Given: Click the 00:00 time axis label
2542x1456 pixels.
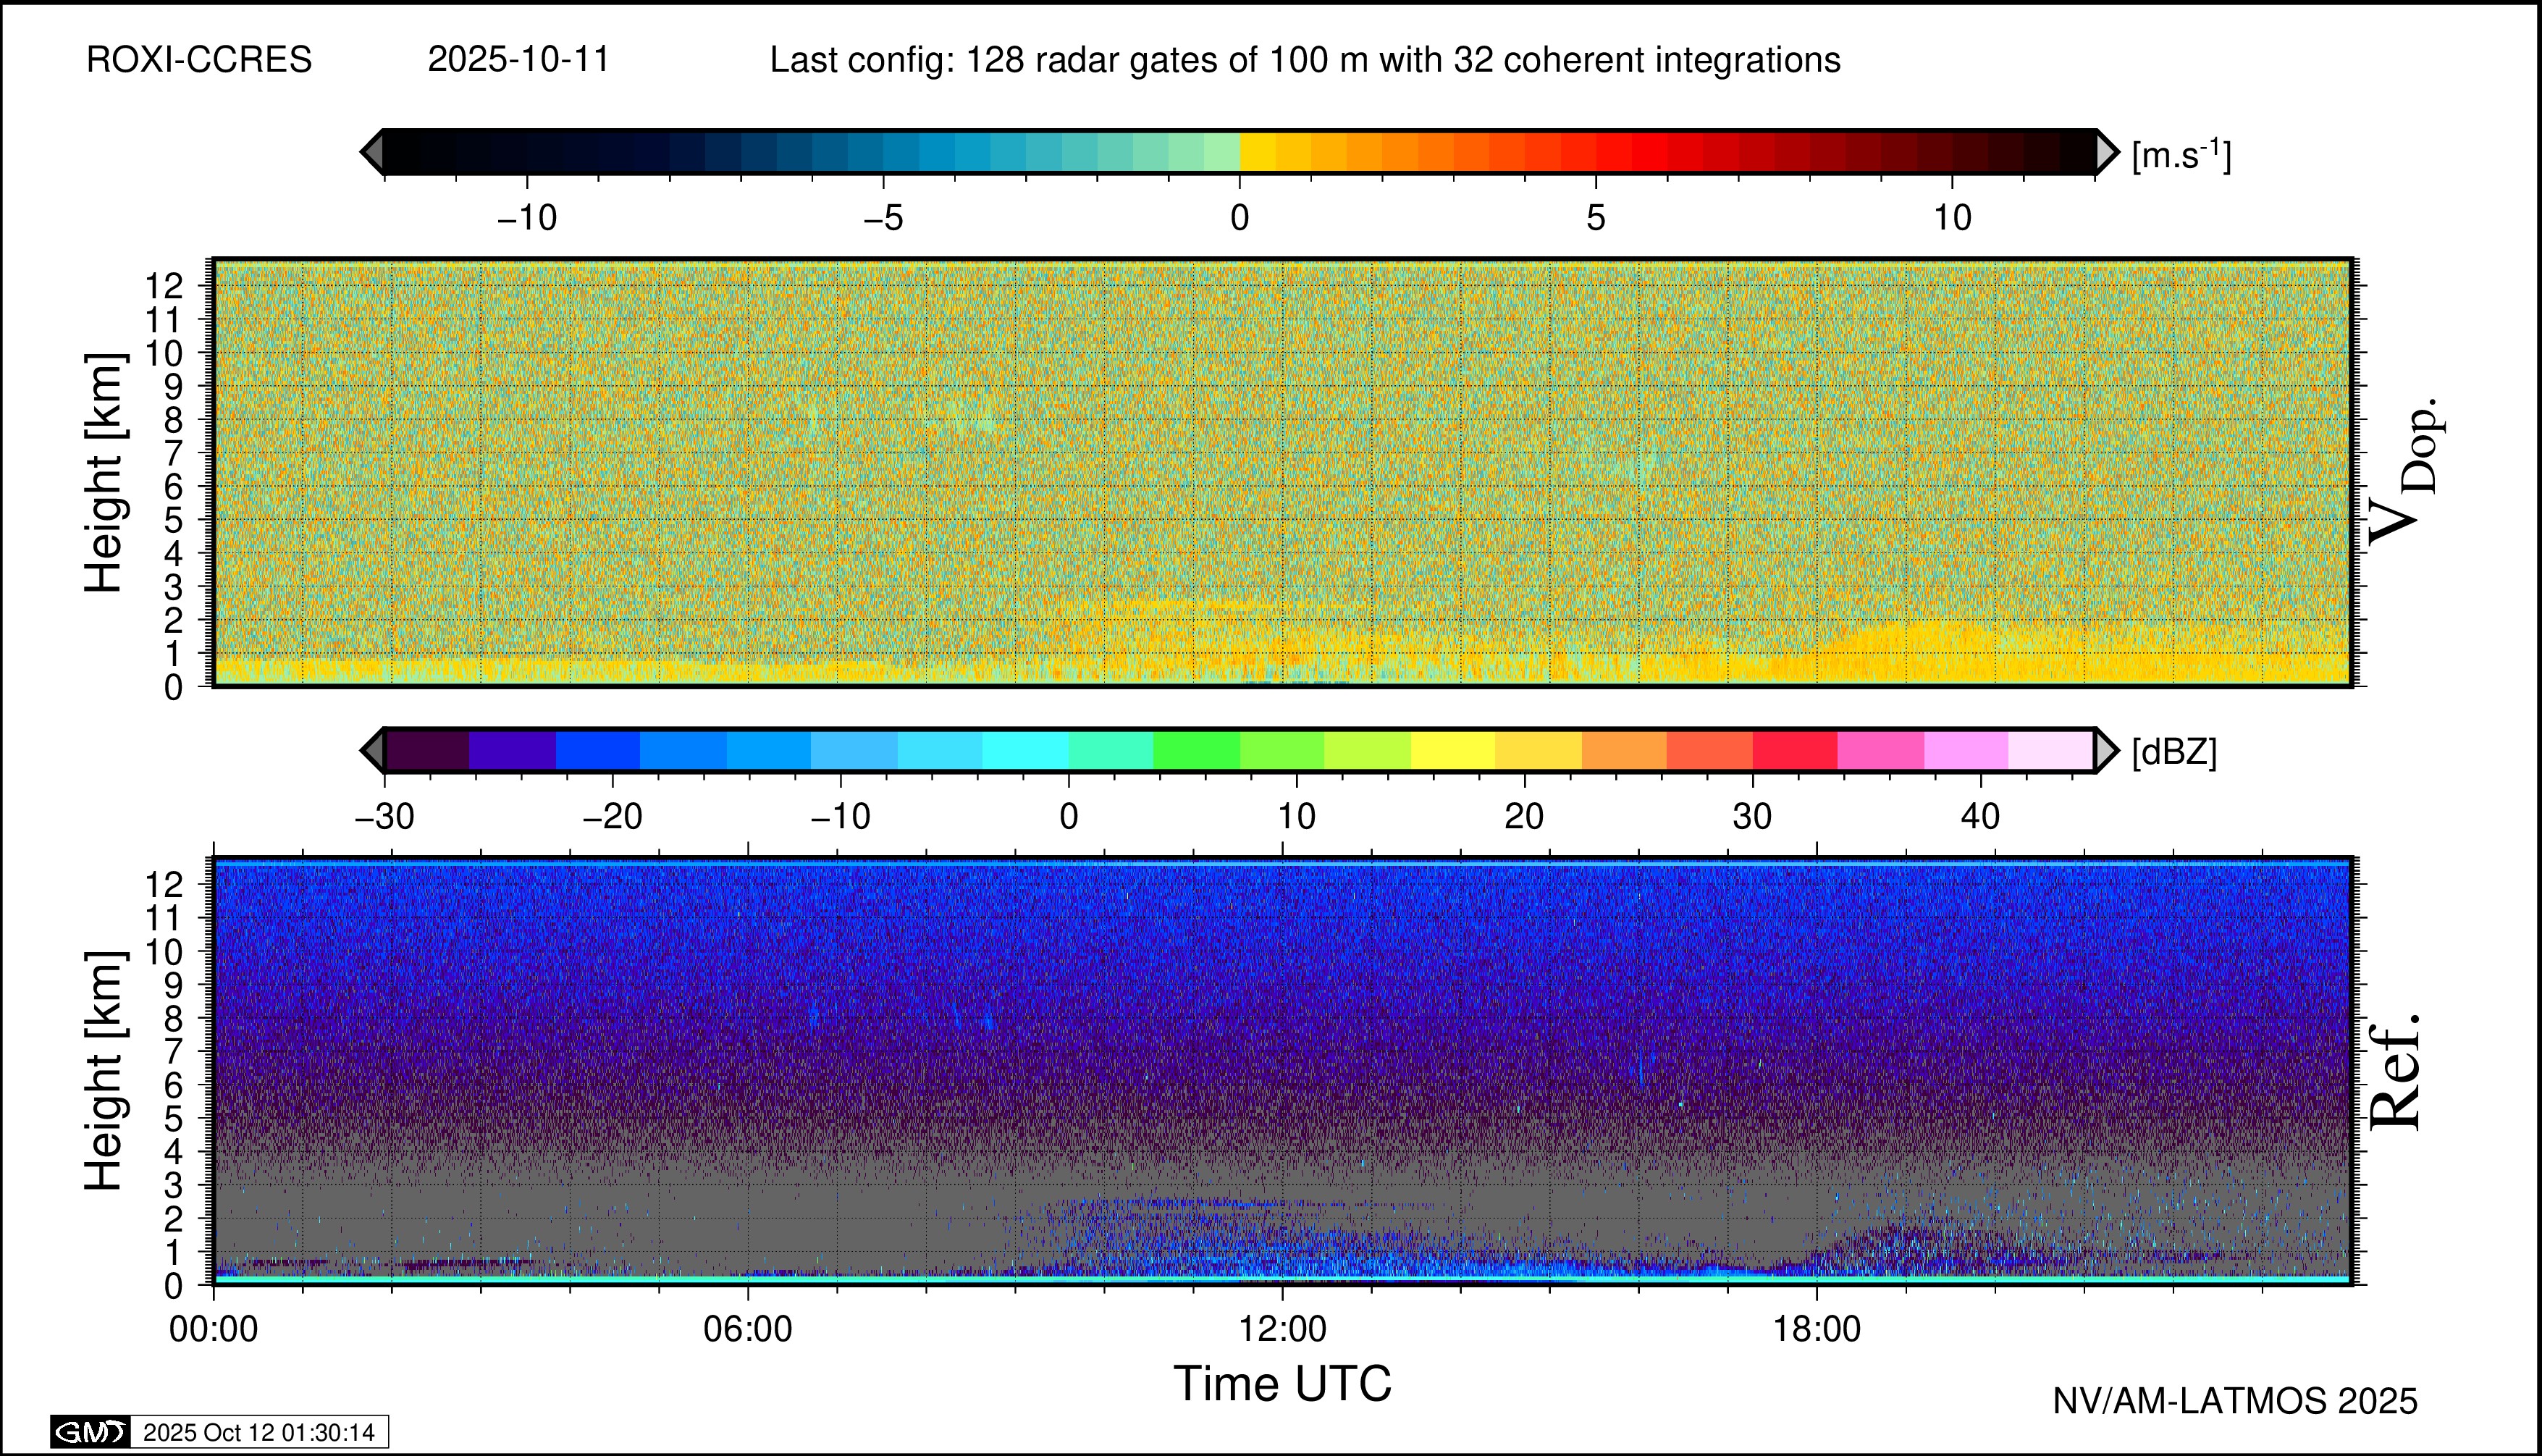Looking at the screenshot, I should coord(214,1329).
